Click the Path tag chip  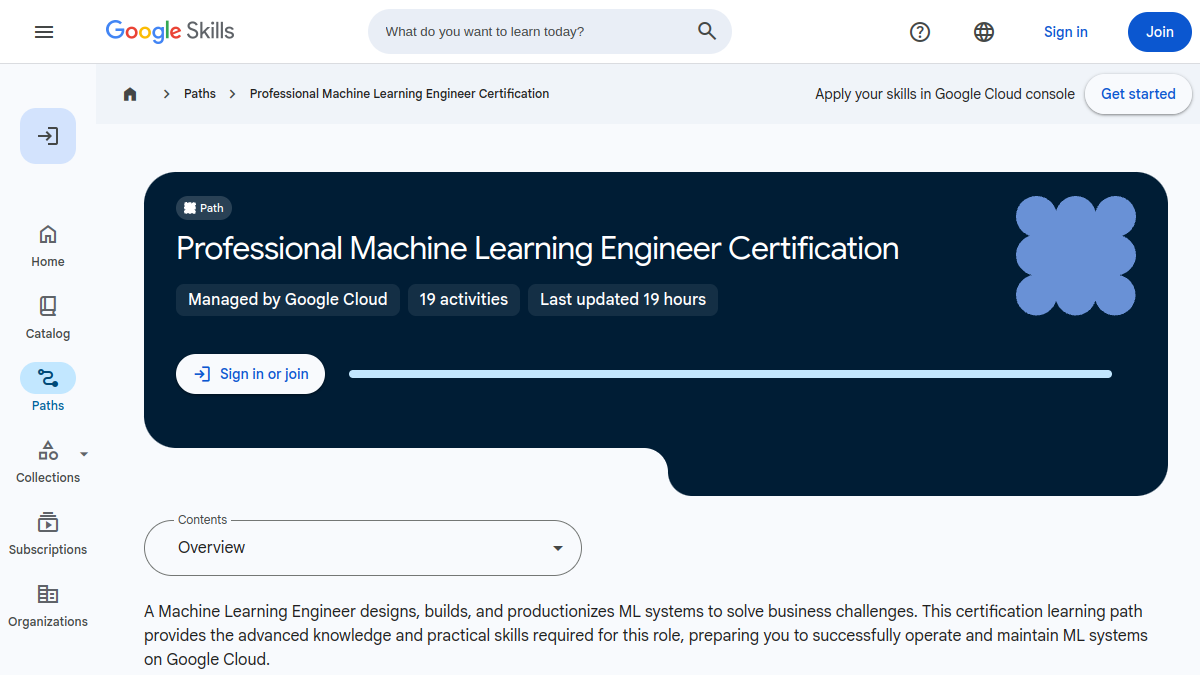pyautogui.click(x=204, y=208)
